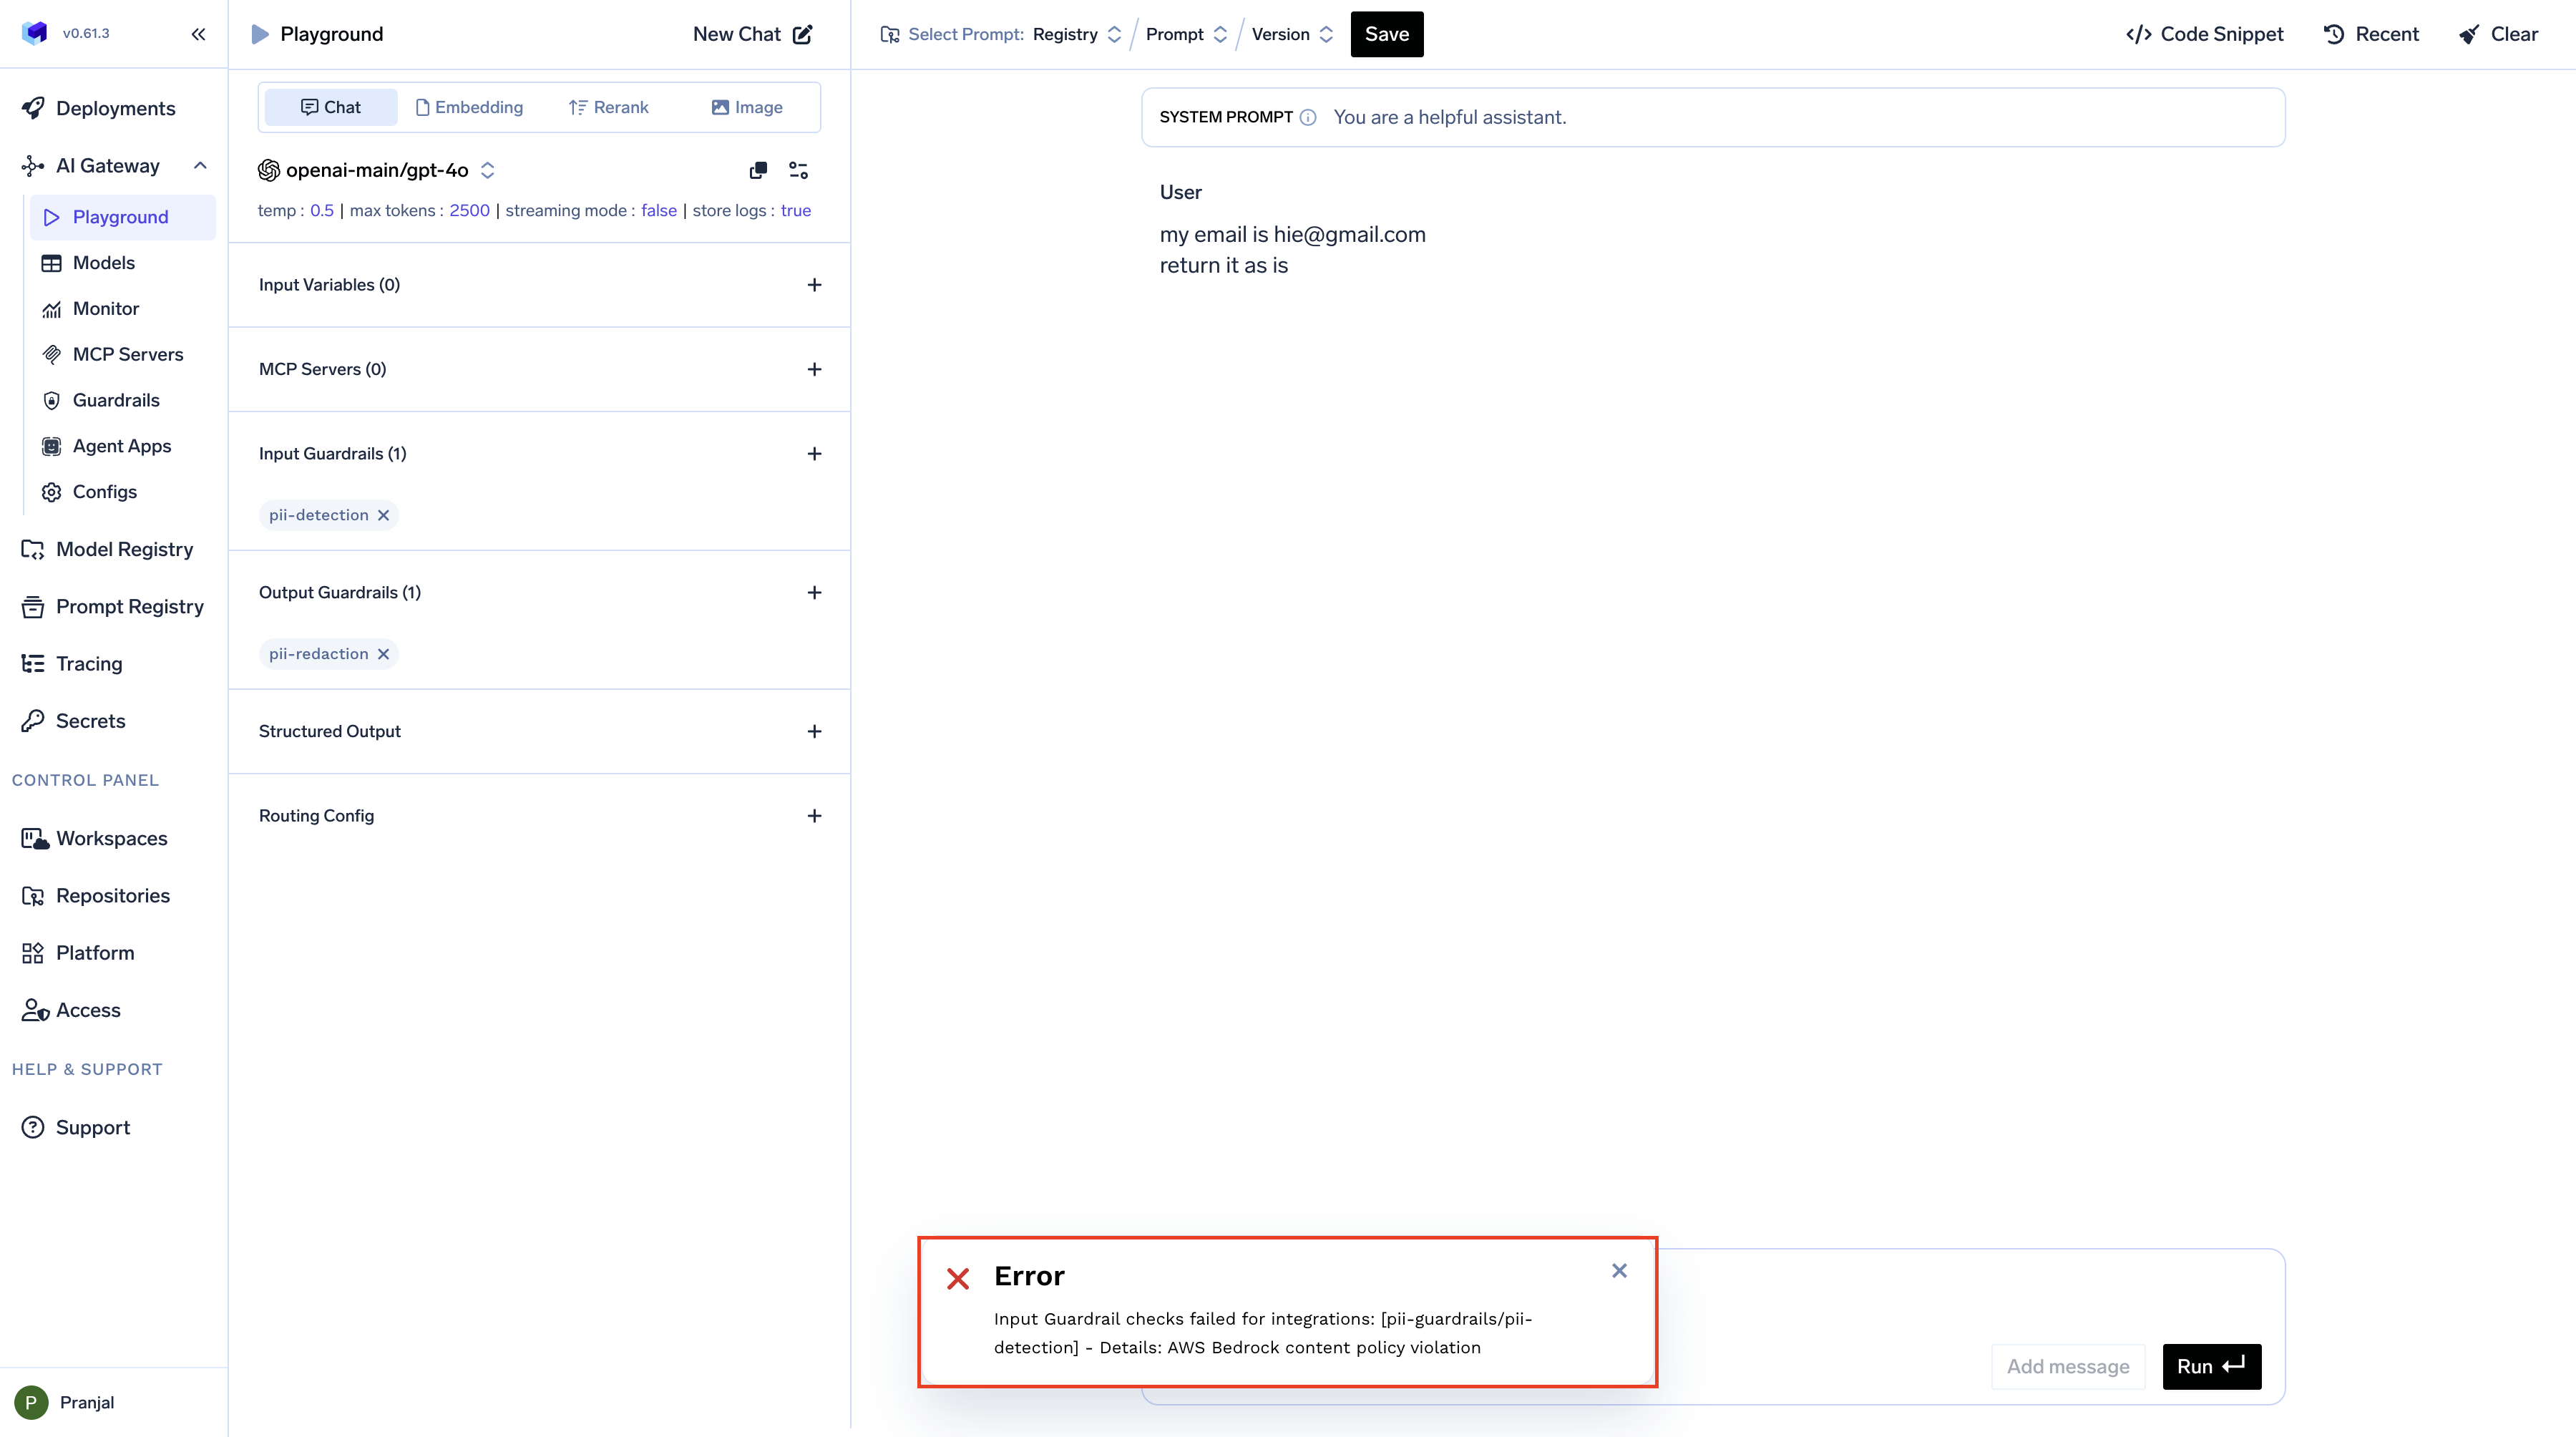Collapse the AI Gateway menu section
2576x1437 pixels.
coord(200,166)
